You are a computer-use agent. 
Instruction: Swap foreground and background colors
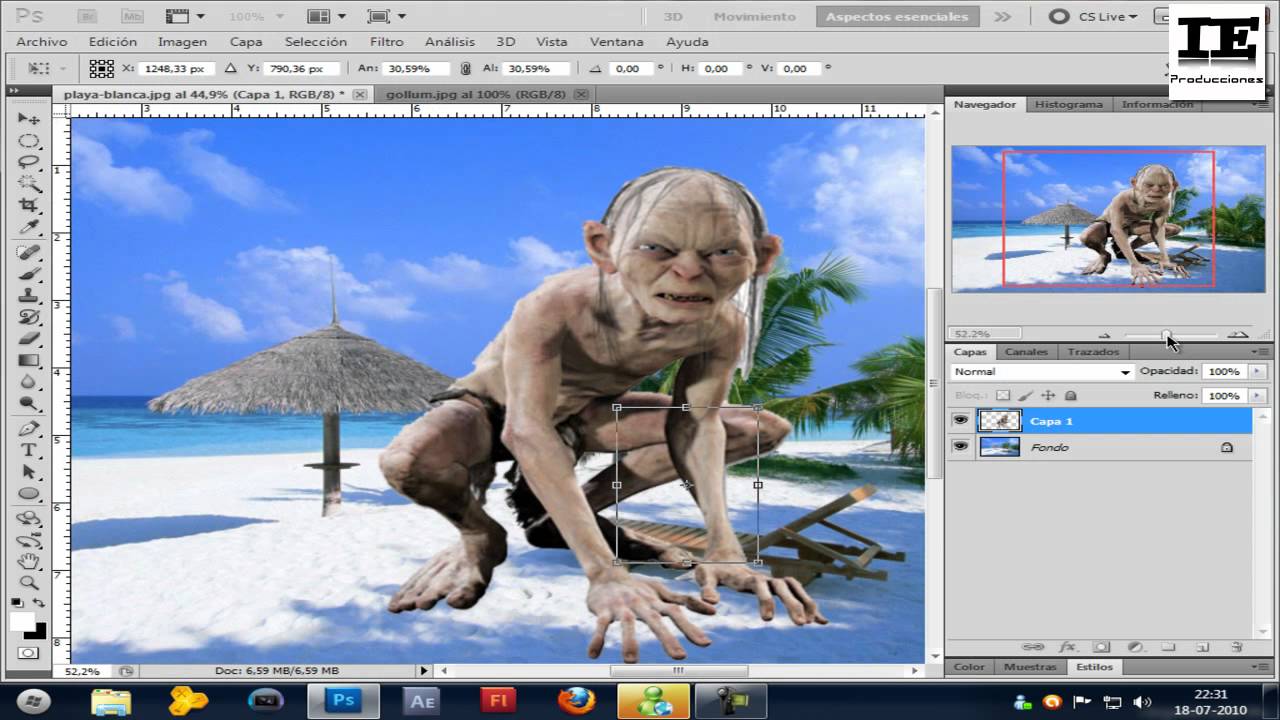39,603
